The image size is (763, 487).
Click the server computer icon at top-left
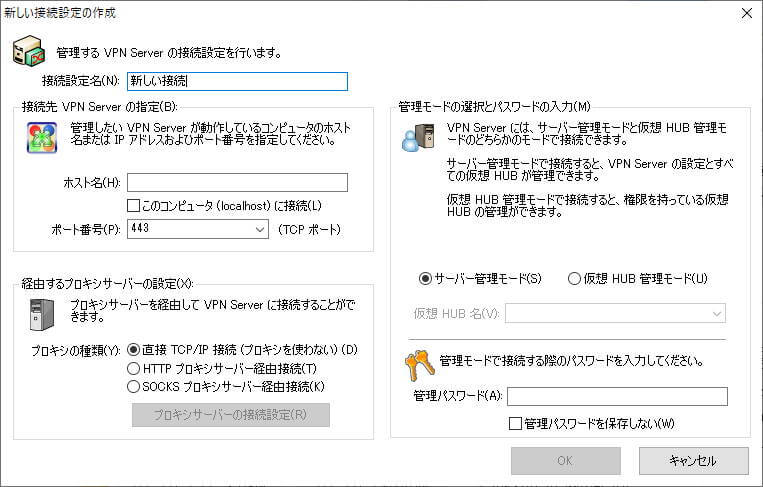point(27,52)
